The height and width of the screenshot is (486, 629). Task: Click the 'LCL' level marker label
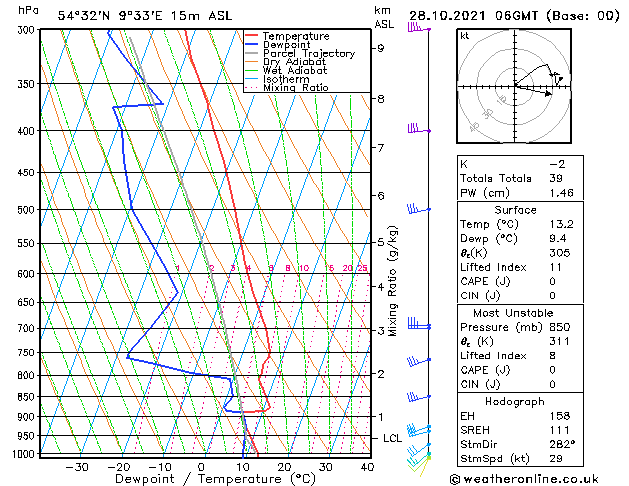click(392, 438)
